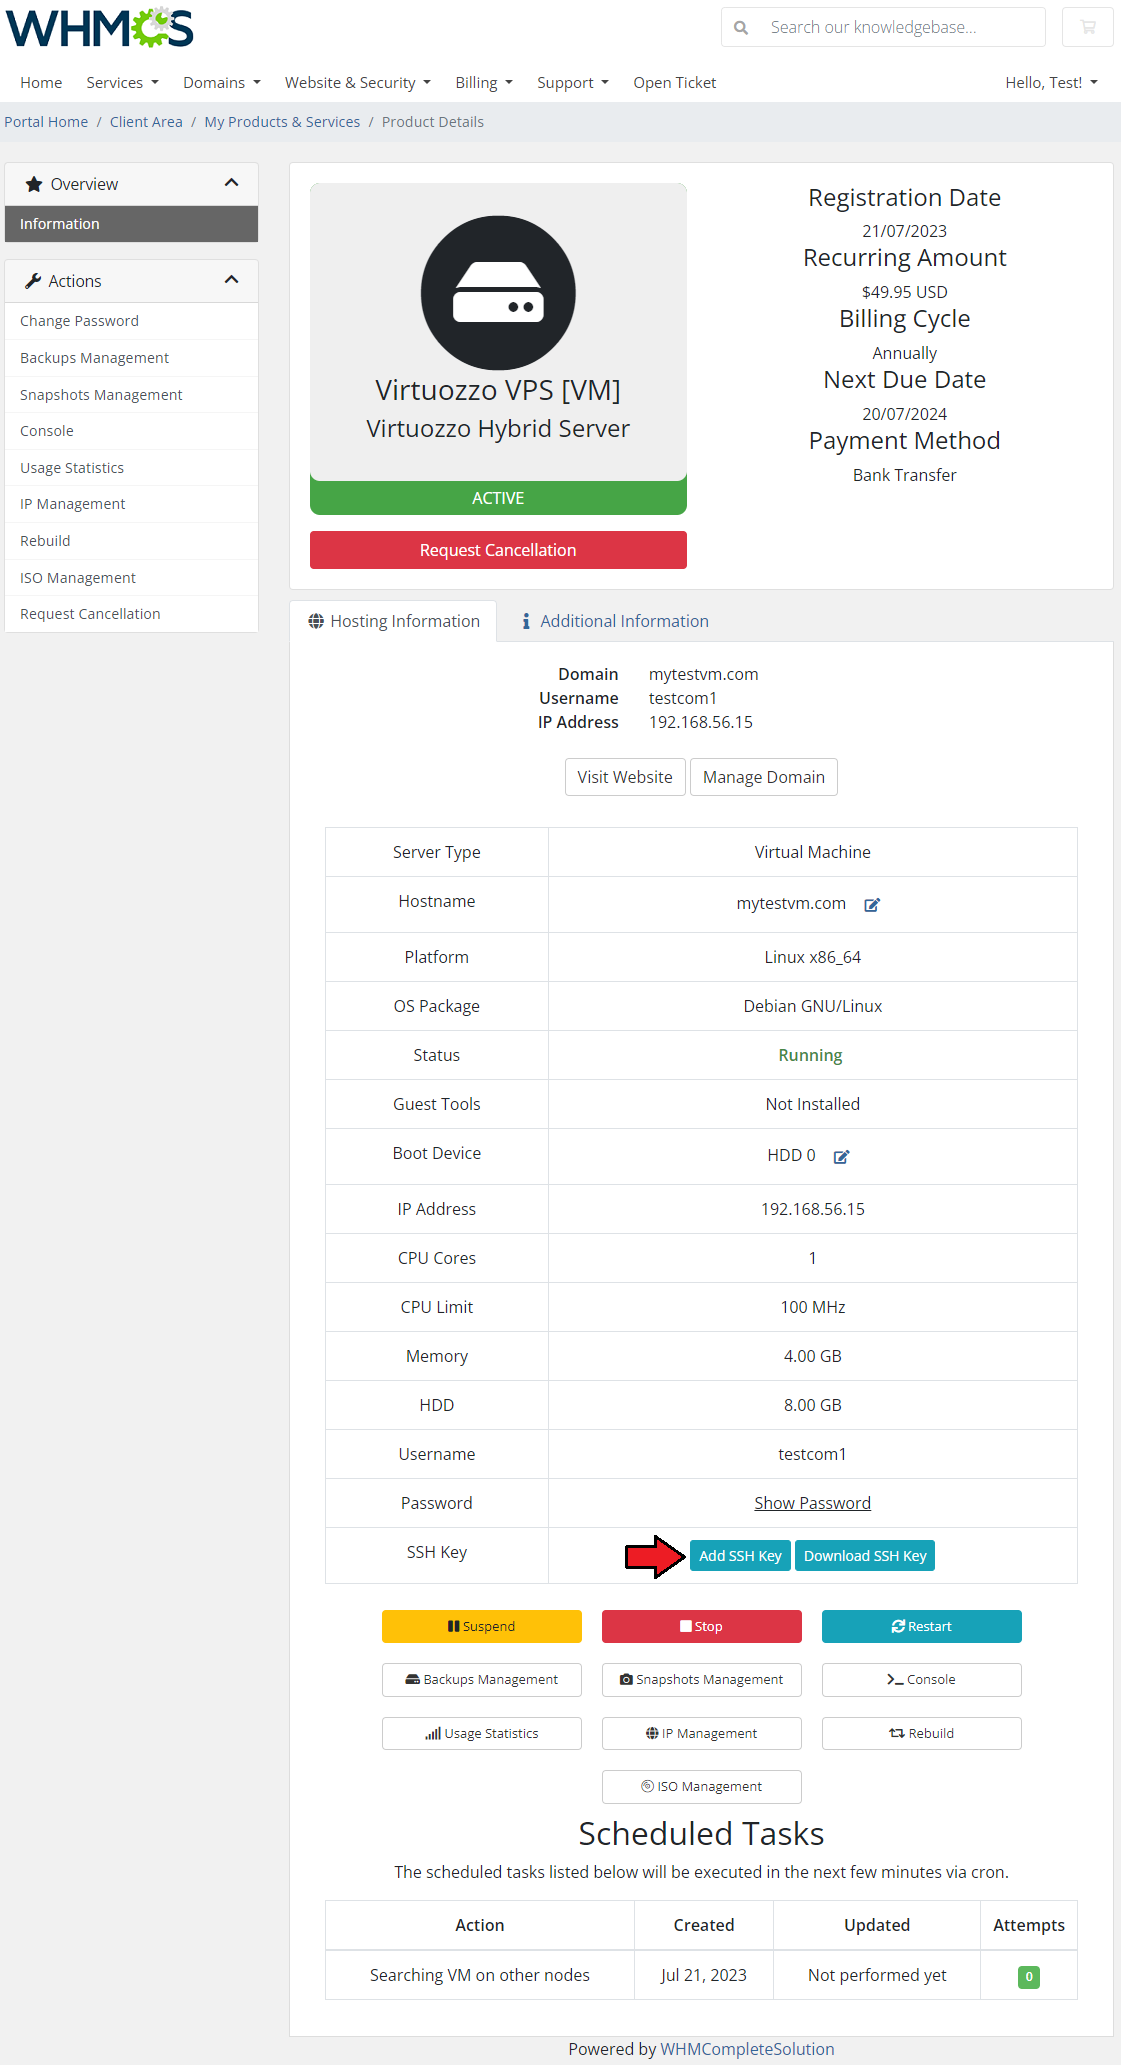This screenshot has width=1121, height=2065.
Task: Open Backups Management in sidebar
Action: point(131,358)
